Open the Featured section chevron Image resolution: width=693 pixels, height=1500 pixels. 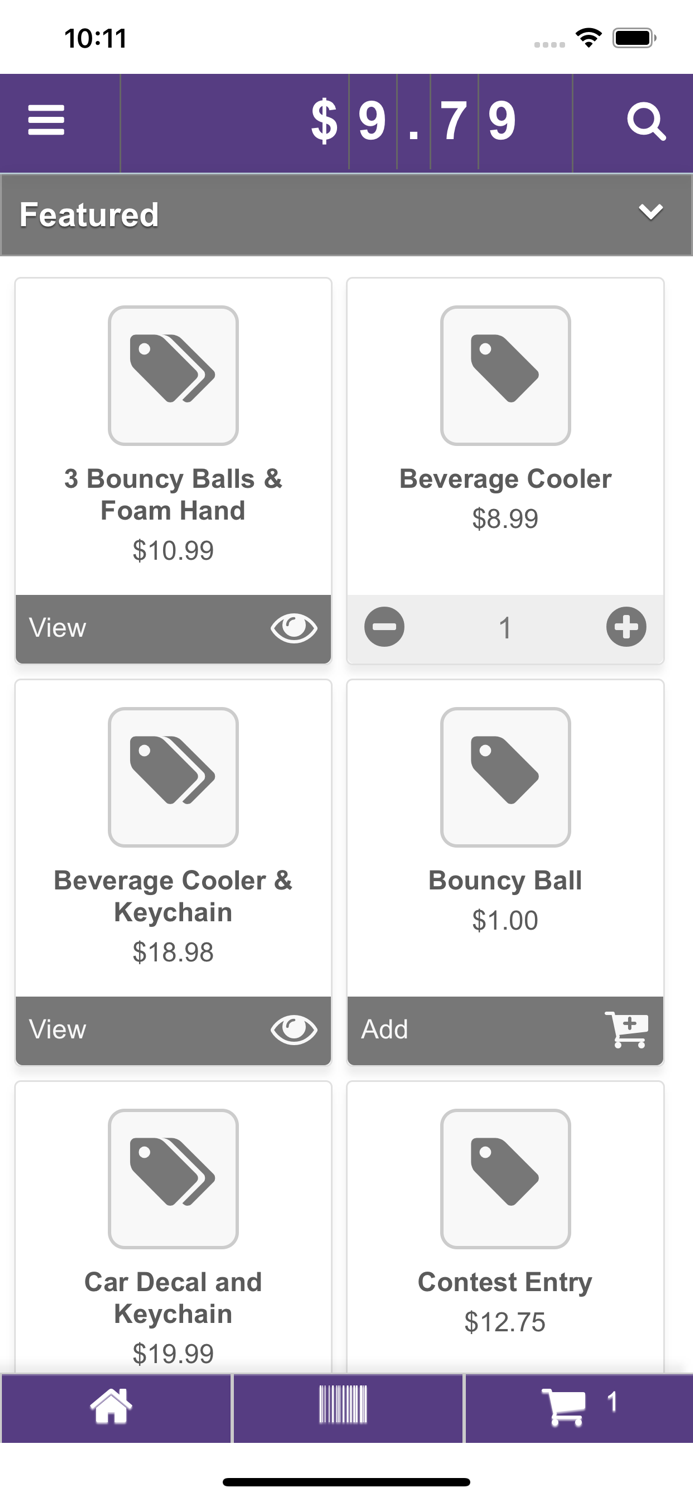[x=650, y=212]
